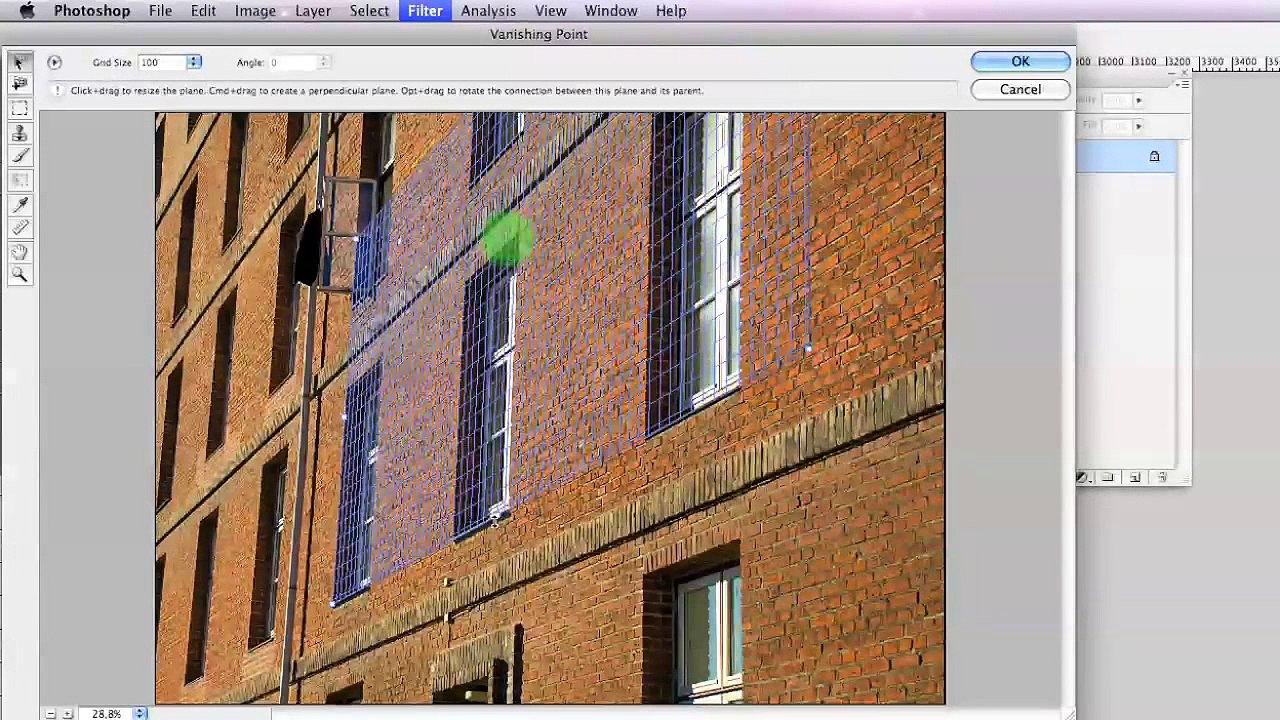
Task: Click the zoom in plus button
Action: [68, 713]
